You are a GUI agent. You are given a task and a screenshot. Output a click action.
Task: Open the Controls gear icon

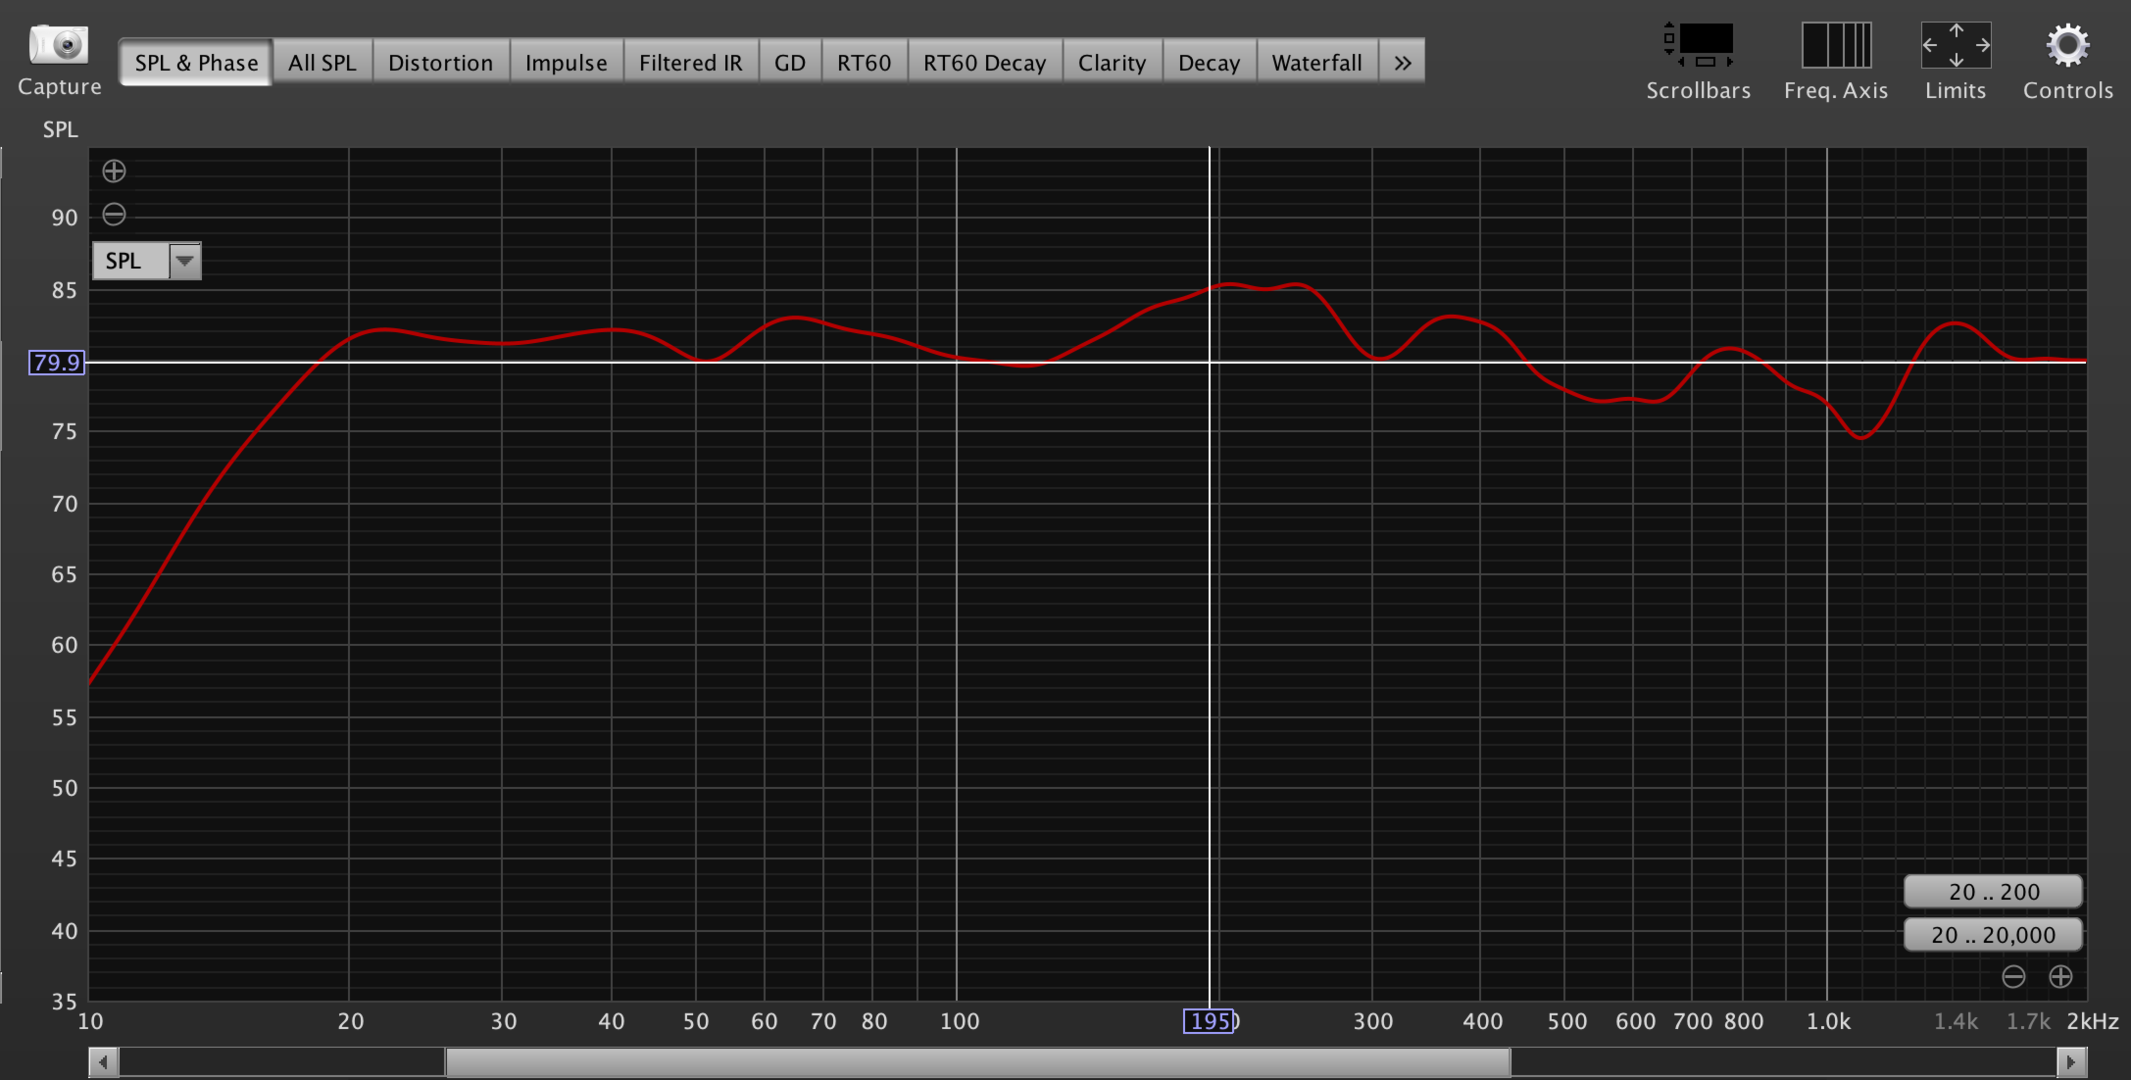point(2067,45)
